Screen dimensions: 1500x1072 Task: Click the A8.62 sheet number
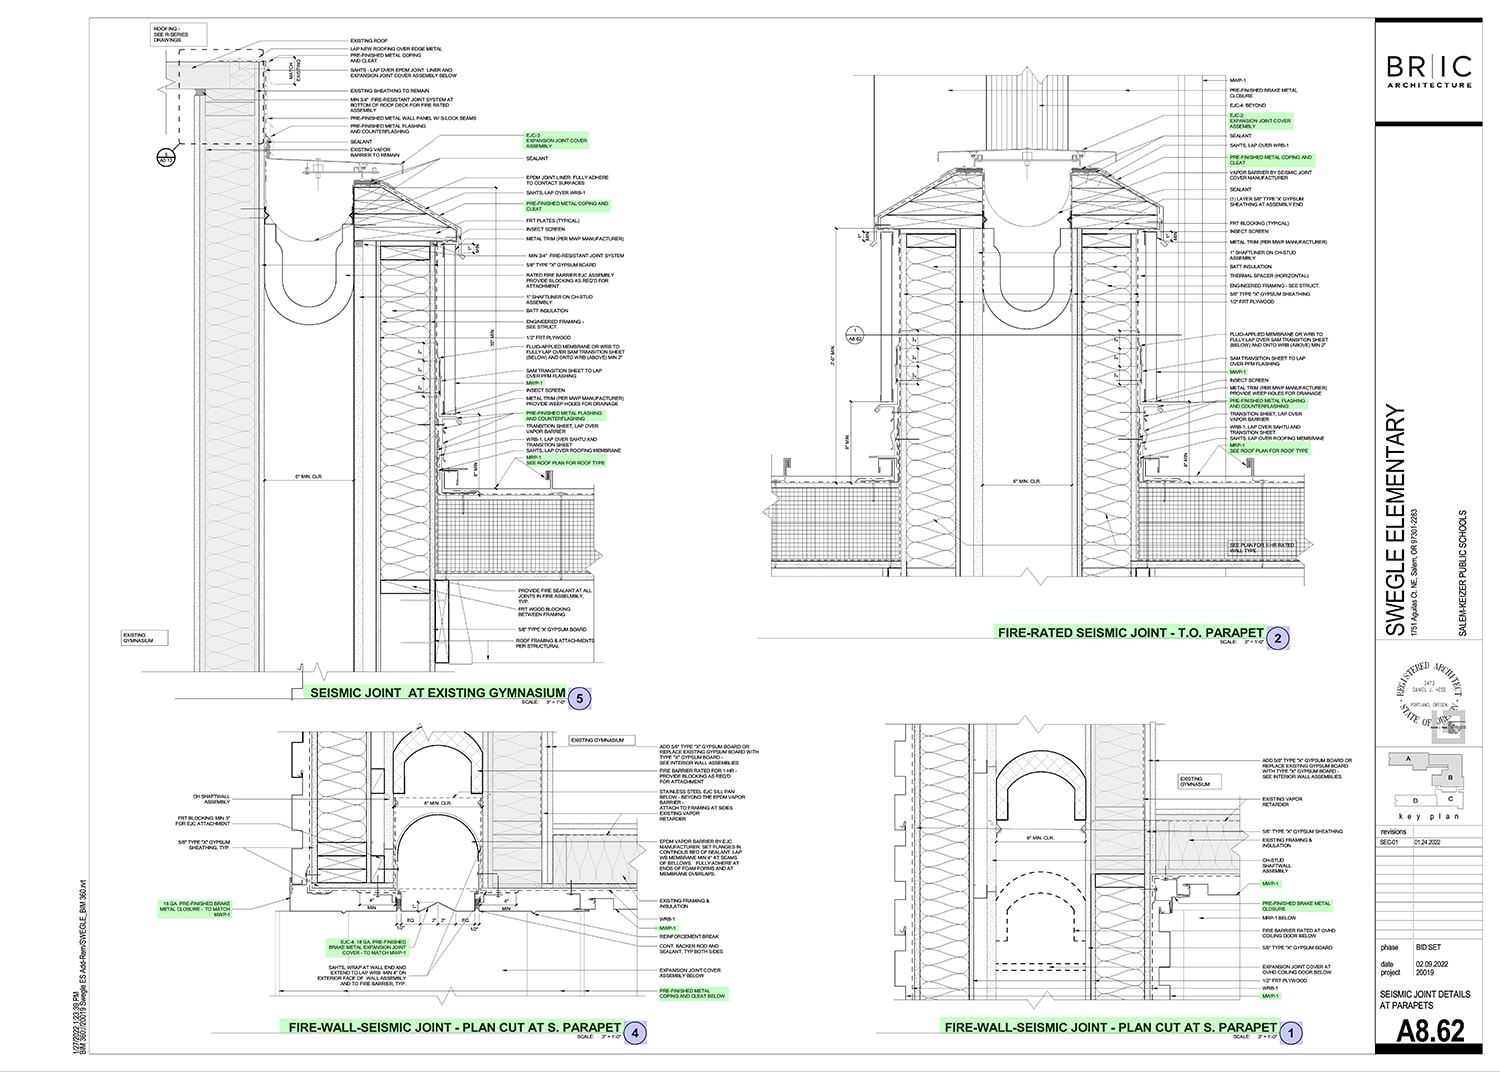coord(1431,1030)
